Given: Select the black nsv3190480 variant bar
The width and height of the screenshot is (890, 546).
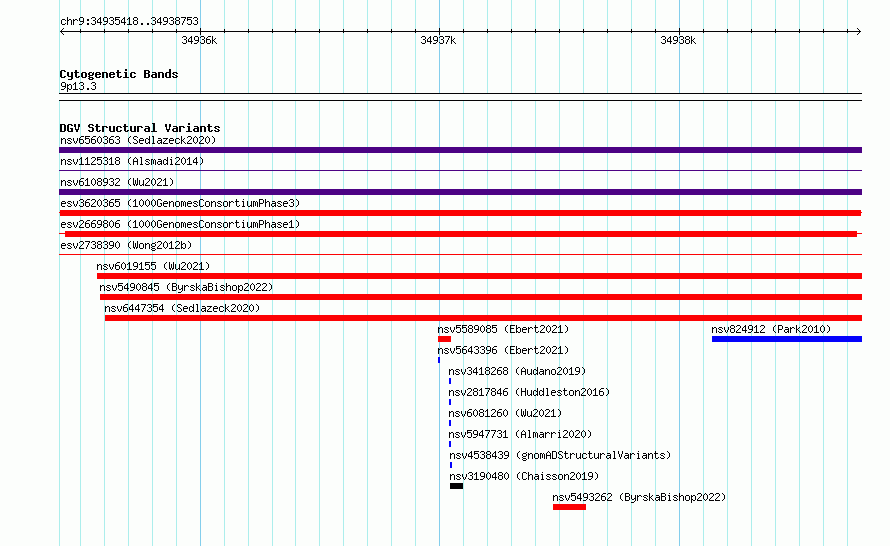Looking at the screenshot, I should 456,486.
